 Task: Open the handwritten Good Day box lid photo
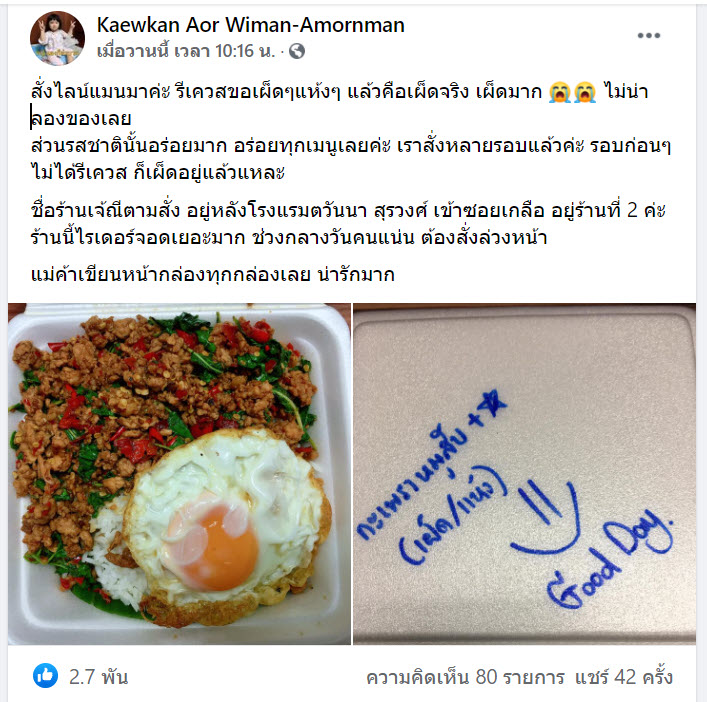pyautogui.click(x=524, y=473)
